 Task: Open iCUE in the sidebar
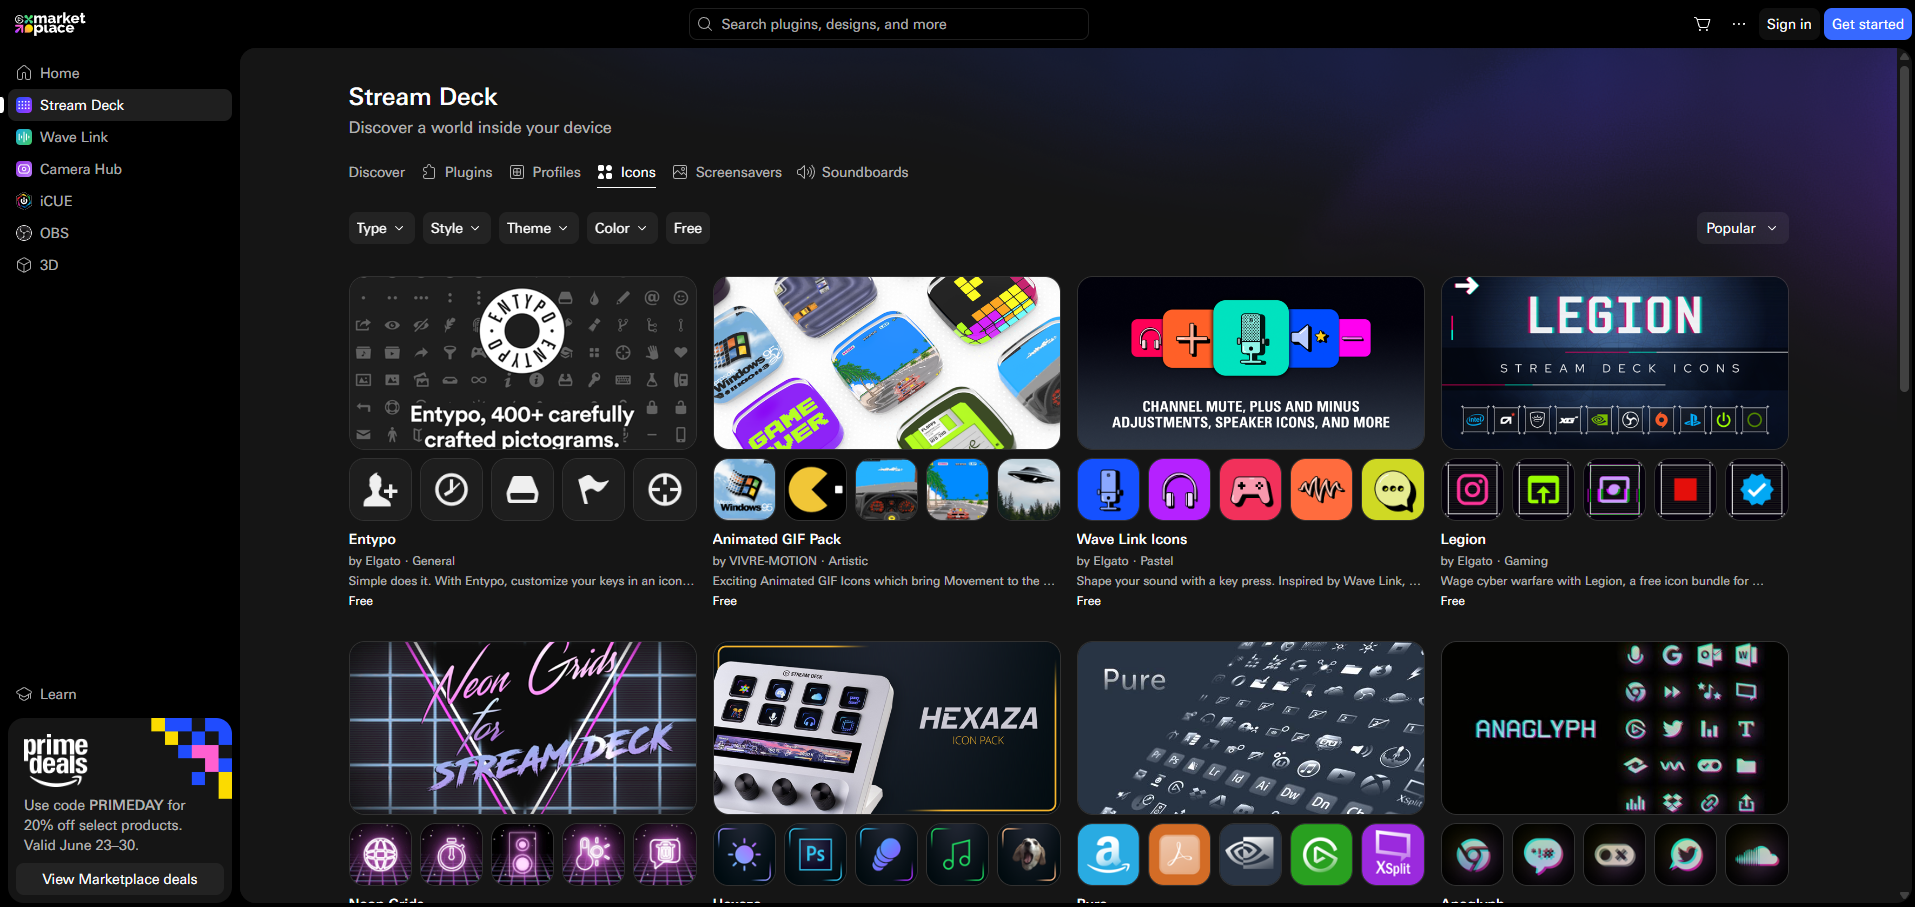120,201
